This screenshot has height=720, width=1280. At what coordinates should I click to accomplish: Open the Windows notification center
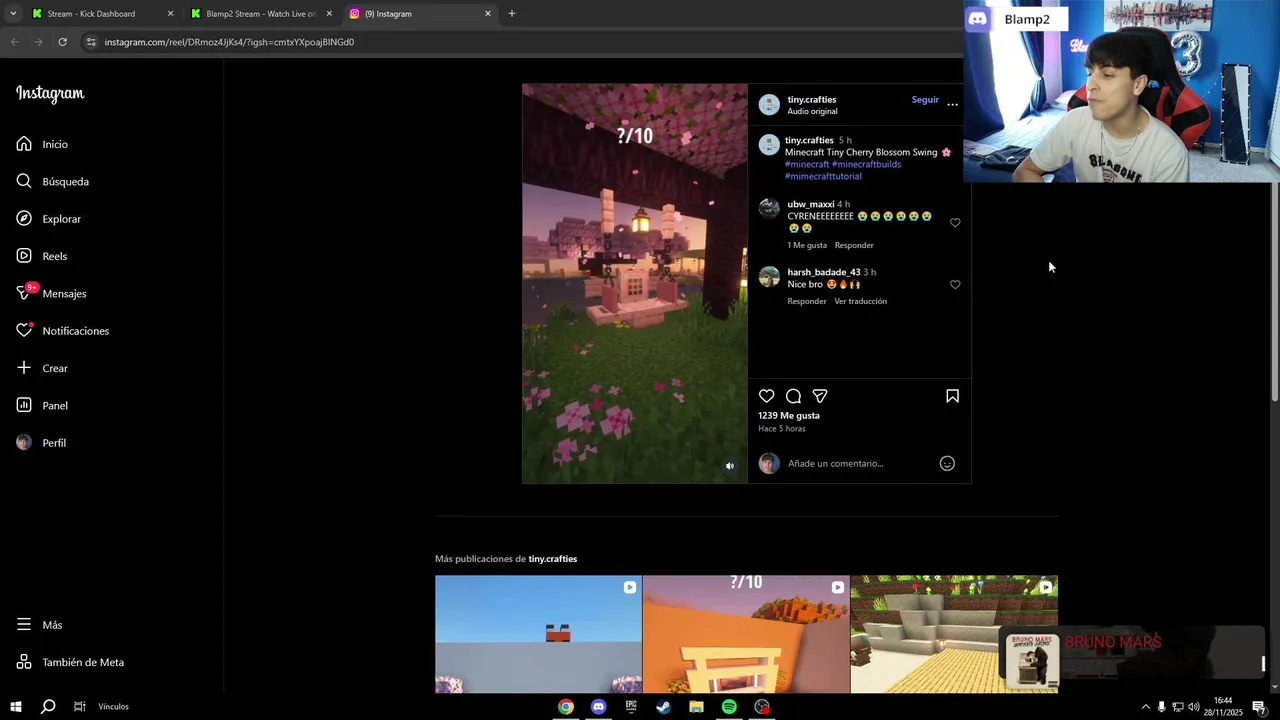pyautogui.click(x=1259, y=707)
